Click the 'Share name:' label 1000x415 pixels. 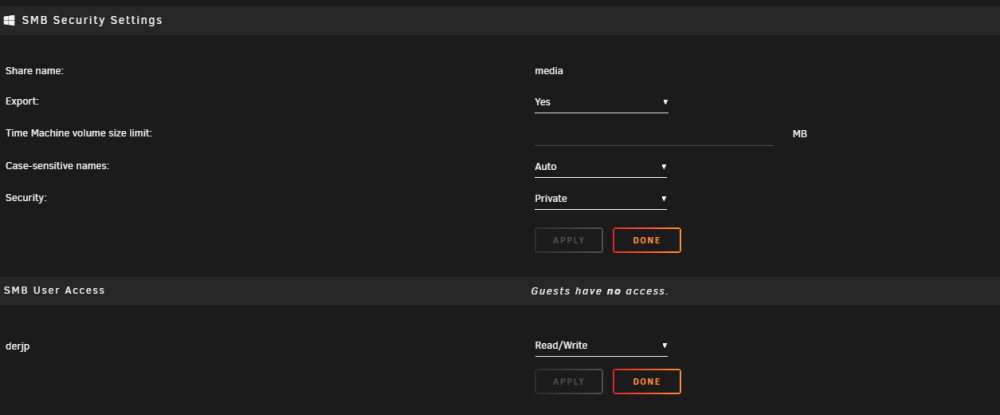[x=34, y=71]
